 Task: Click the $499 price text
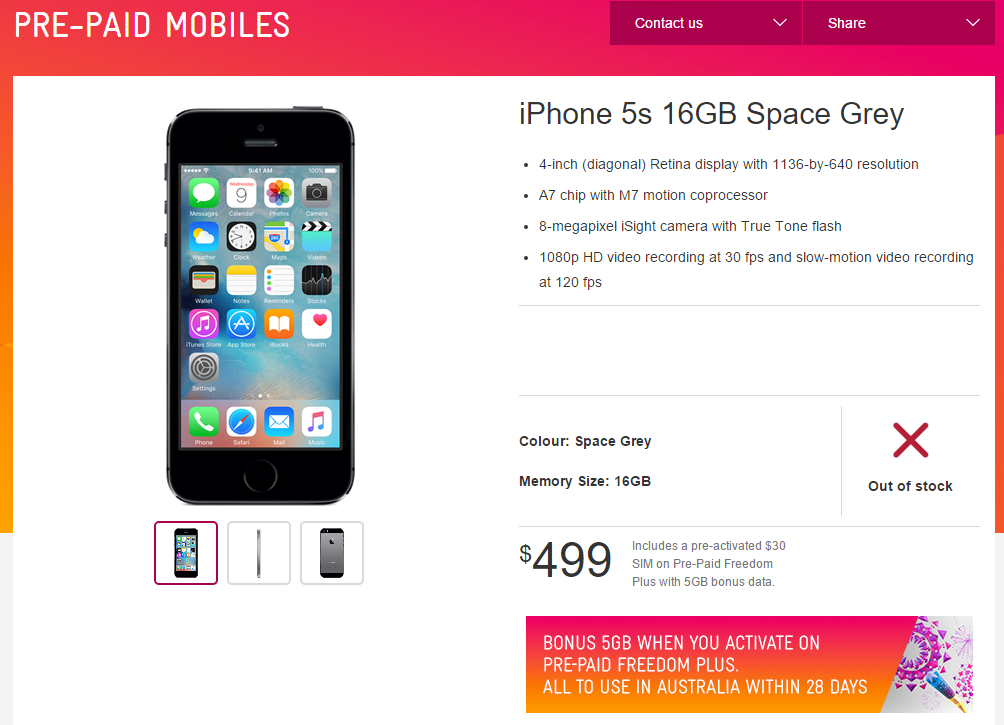tap(565, 560)
